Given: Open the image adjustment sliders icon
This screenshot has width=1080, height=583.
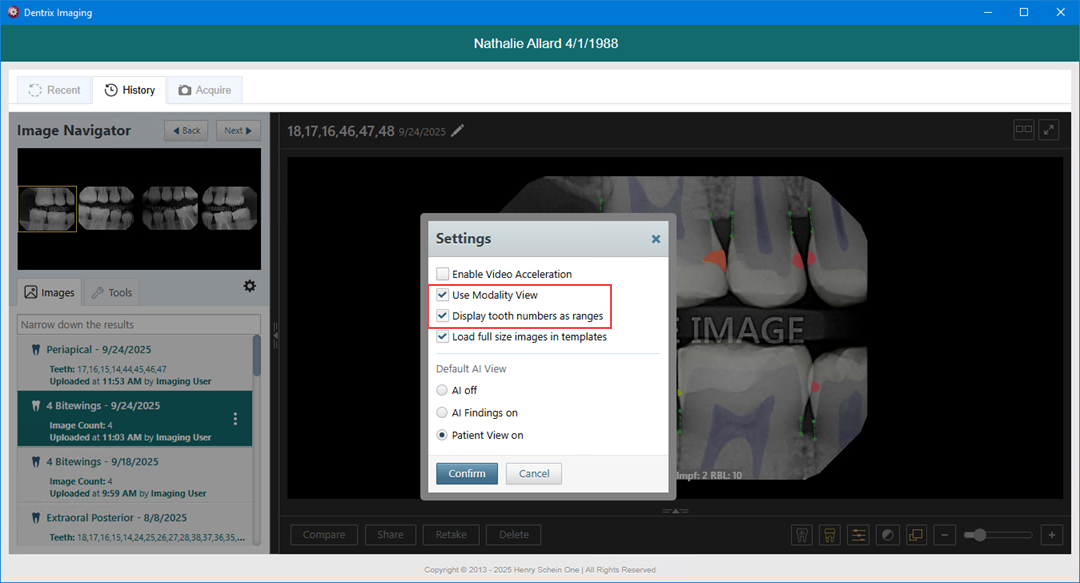Looking at the screenshot, I should click(x=858, y=535).
